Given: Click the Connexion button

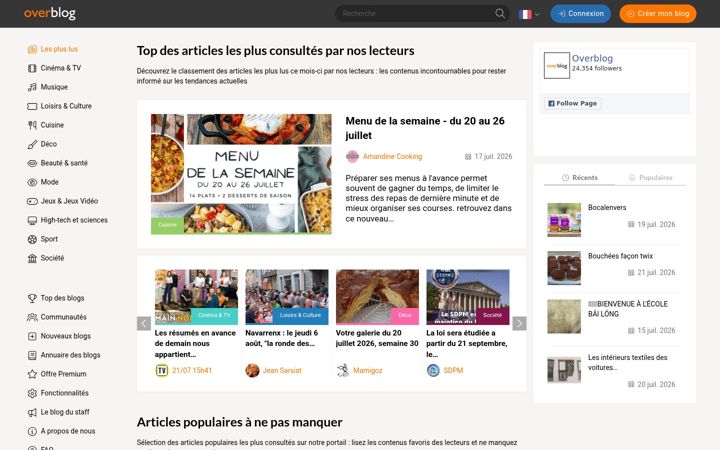Looking at the screenshot, I should [x=580, y=14].
